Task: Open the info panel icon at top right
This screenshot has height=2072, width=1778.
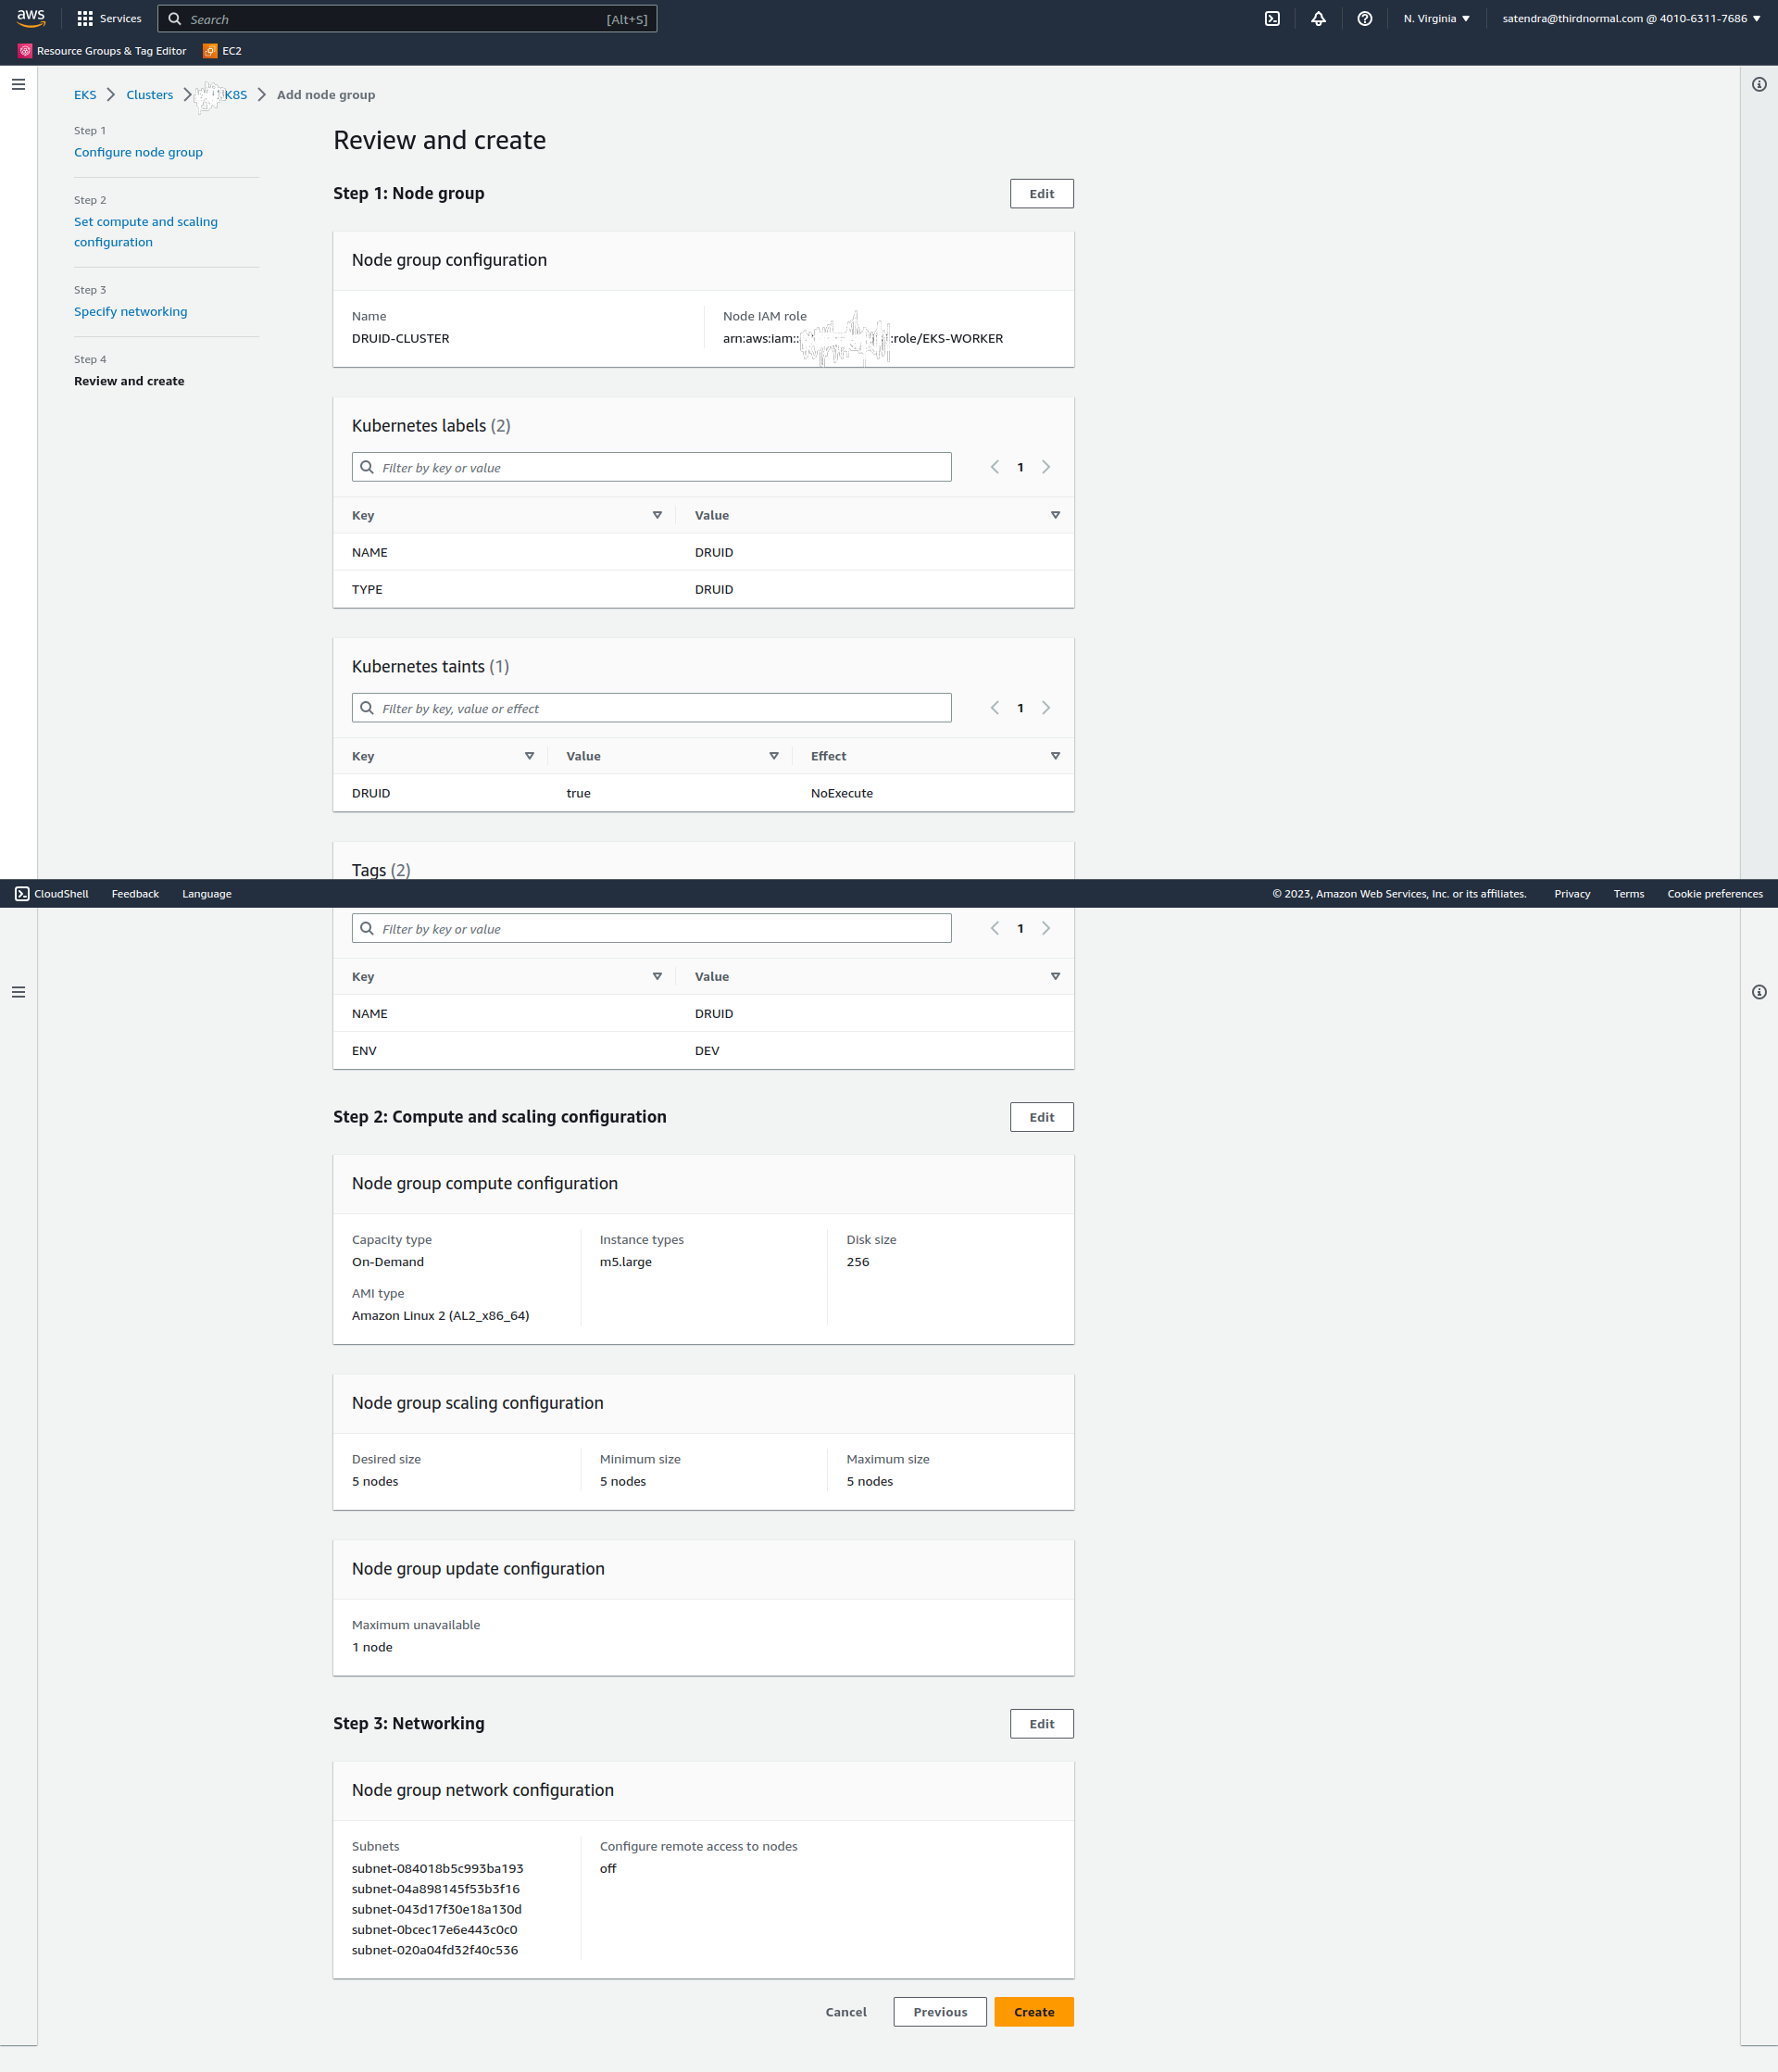Action: tap(1758, 85)
